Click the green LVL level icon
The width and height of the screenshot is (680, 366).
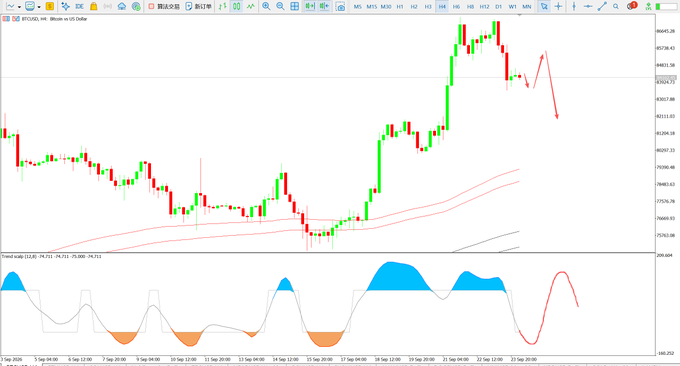[x=648, y=7]
